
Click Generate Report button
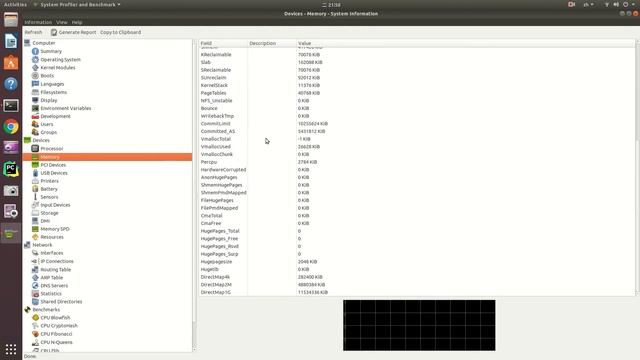[x=73, y=32]
